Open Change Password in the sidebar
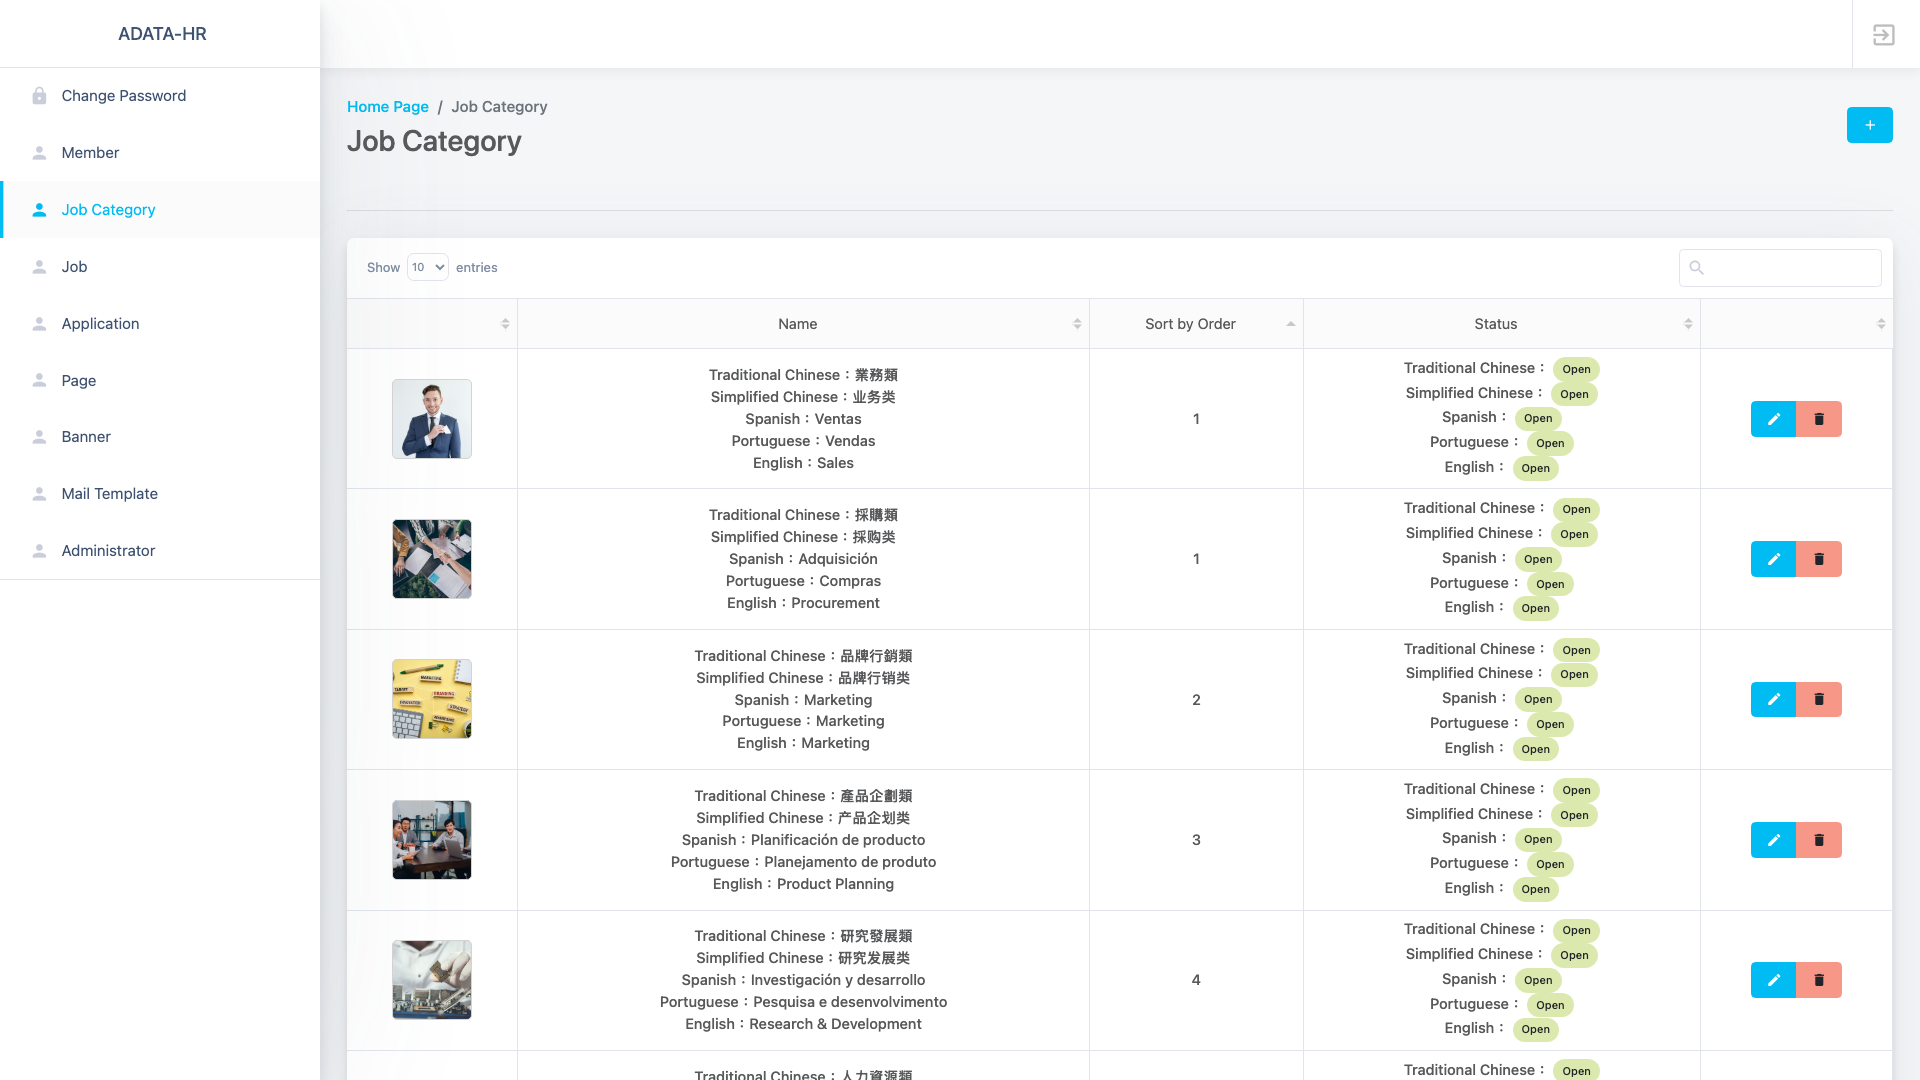 pyautogui.click(x=123, y=96)
